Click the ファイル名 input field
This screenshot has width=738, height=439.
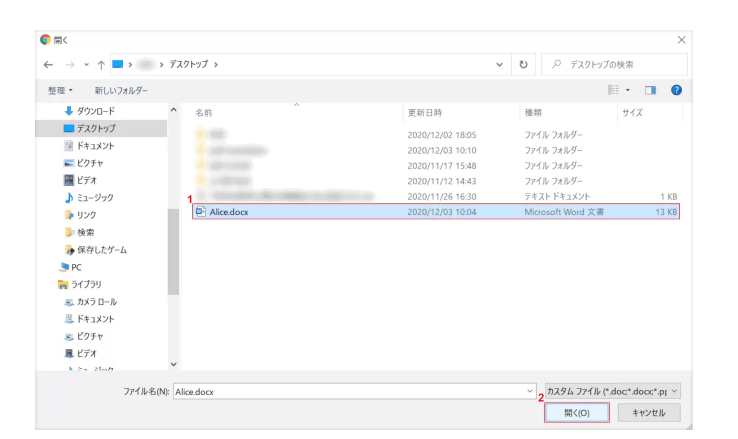coord(350,390)
